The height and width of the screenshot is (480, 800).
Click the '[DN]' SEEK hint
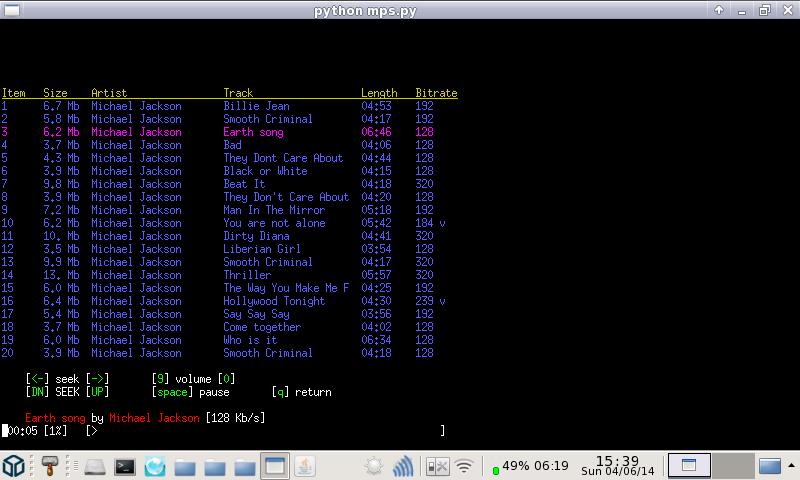click(37, 392)
